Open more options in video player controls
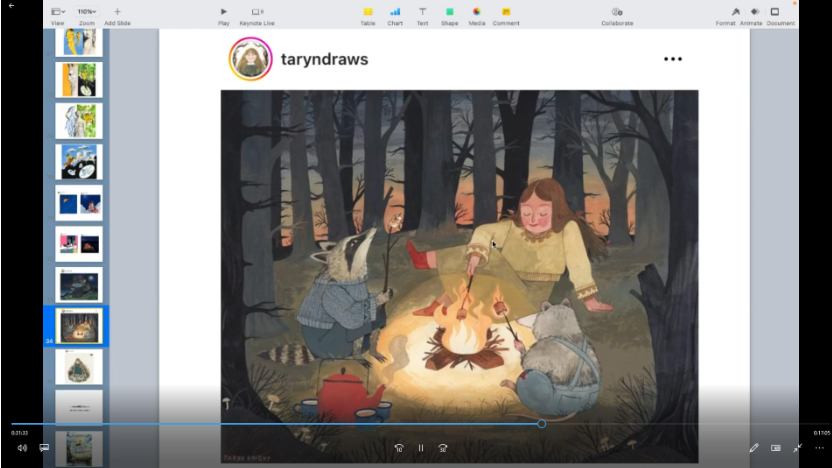 tap(819, 448)
